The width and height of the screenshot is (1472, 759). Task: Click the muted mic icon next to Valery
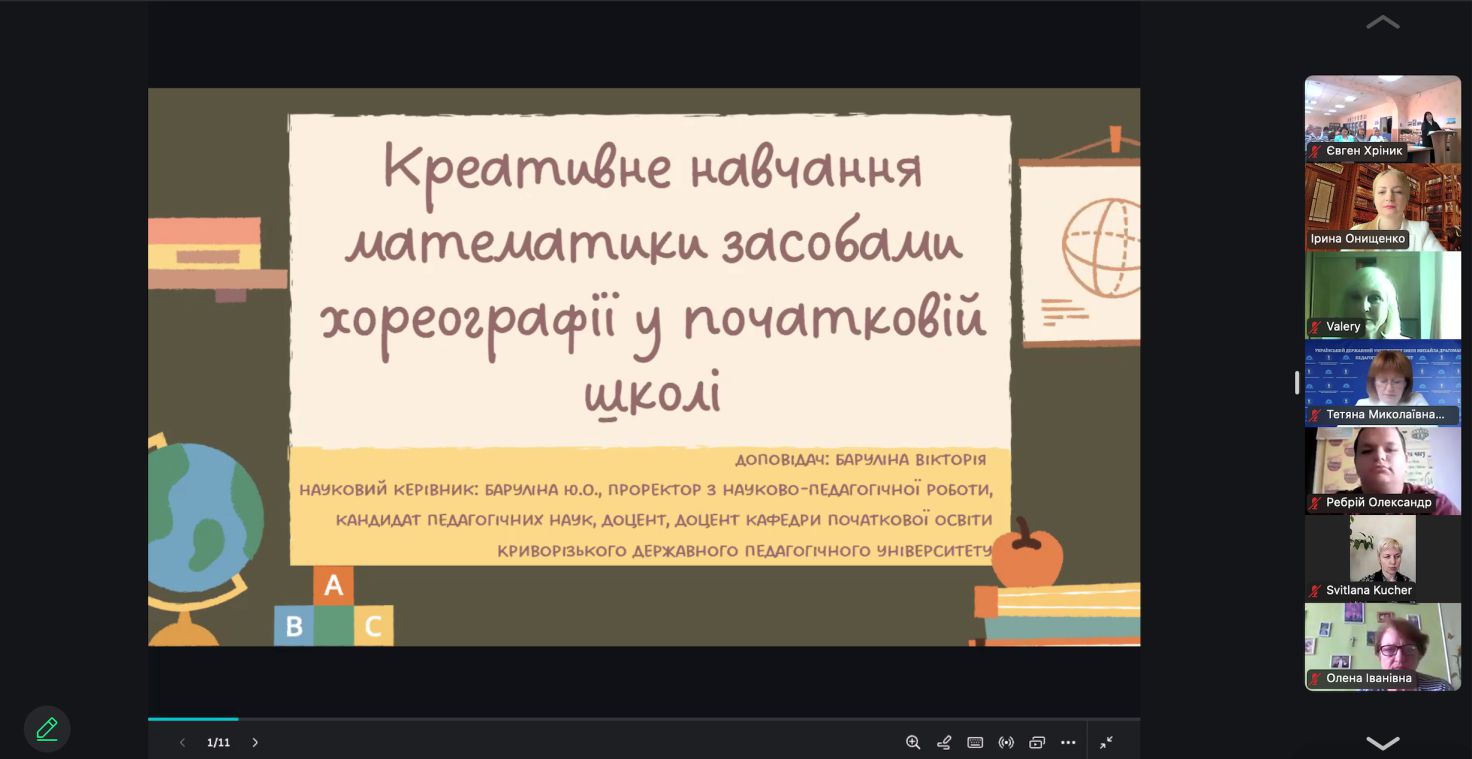tap(1316, 327)
